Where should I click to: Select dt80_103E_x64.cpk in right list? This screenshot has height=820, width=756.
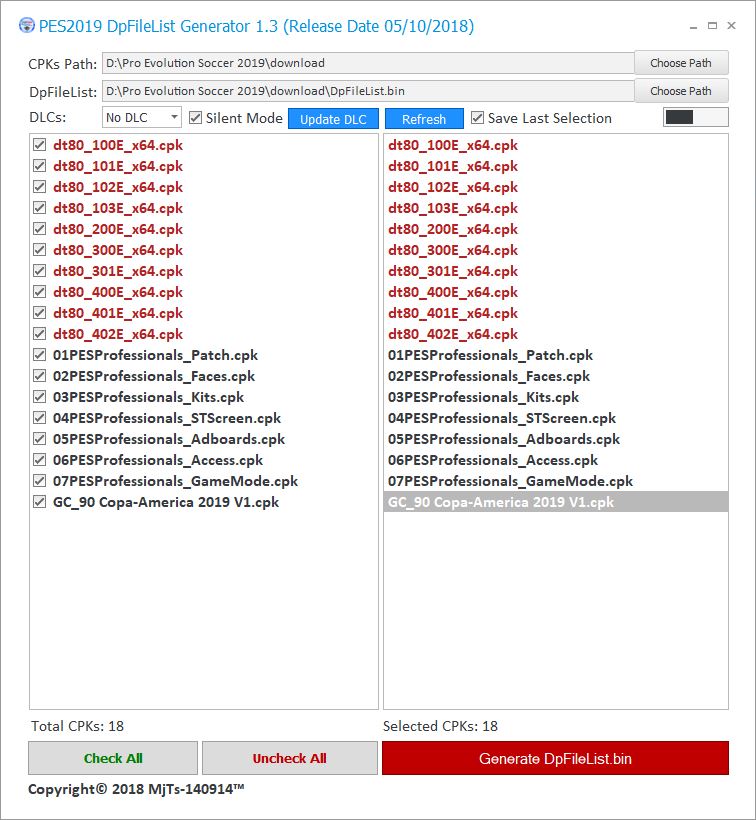coord(556,208)
